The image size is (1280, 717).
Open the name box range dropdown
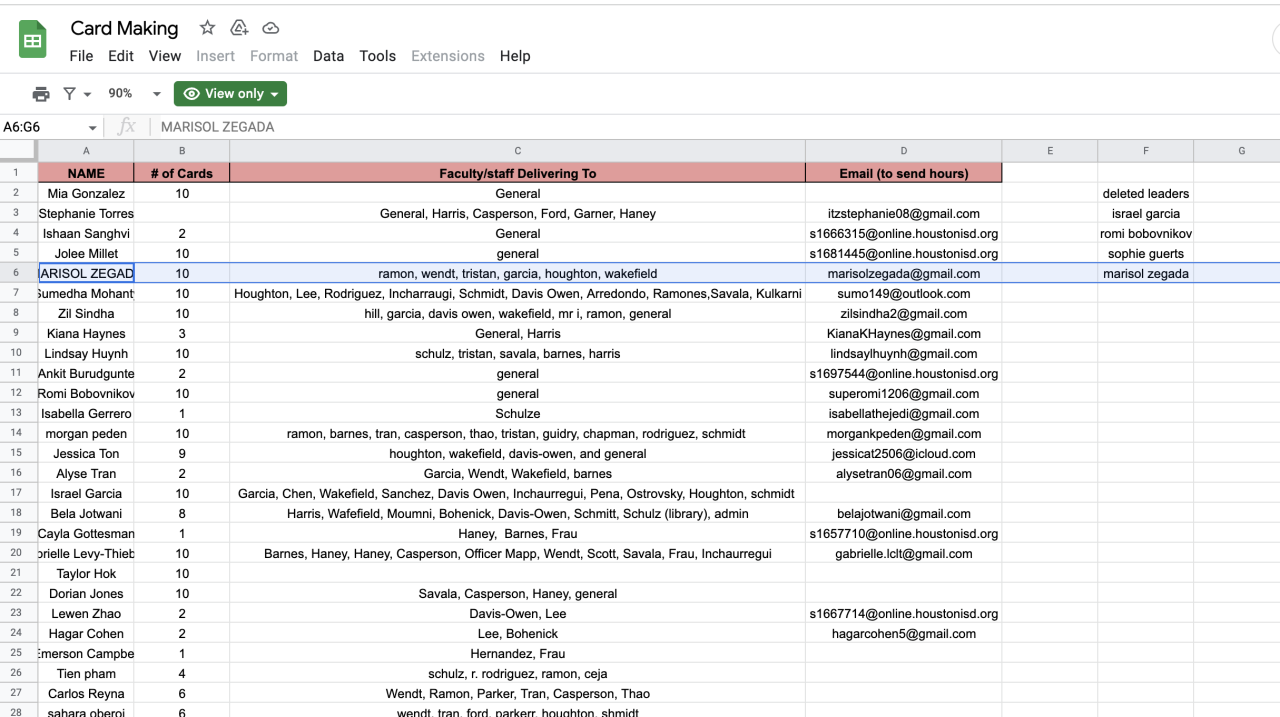pos(93,128)
